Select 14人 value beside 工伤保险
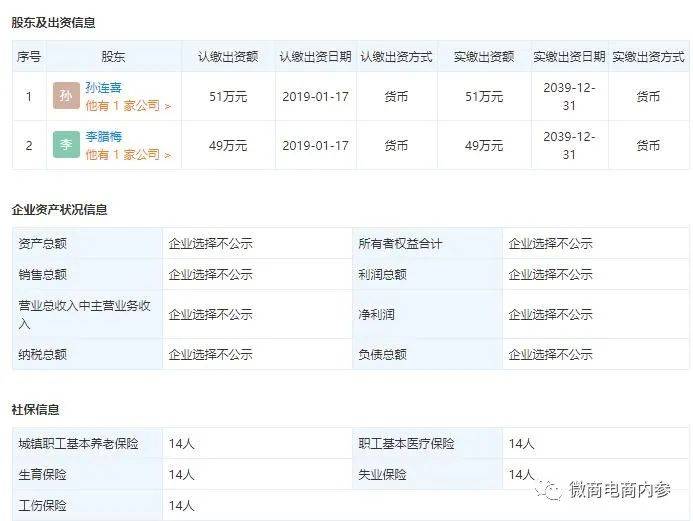 click(182, 506)
